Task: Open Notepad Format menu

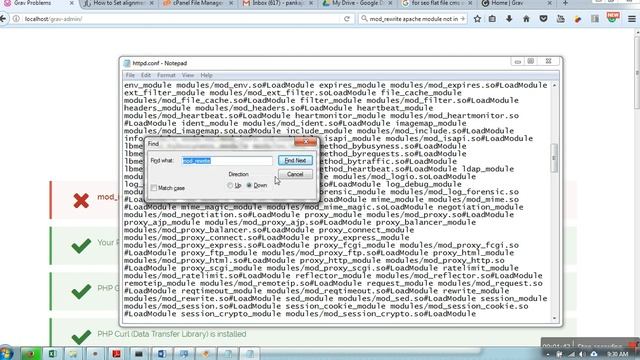Action: coord(166,76)
